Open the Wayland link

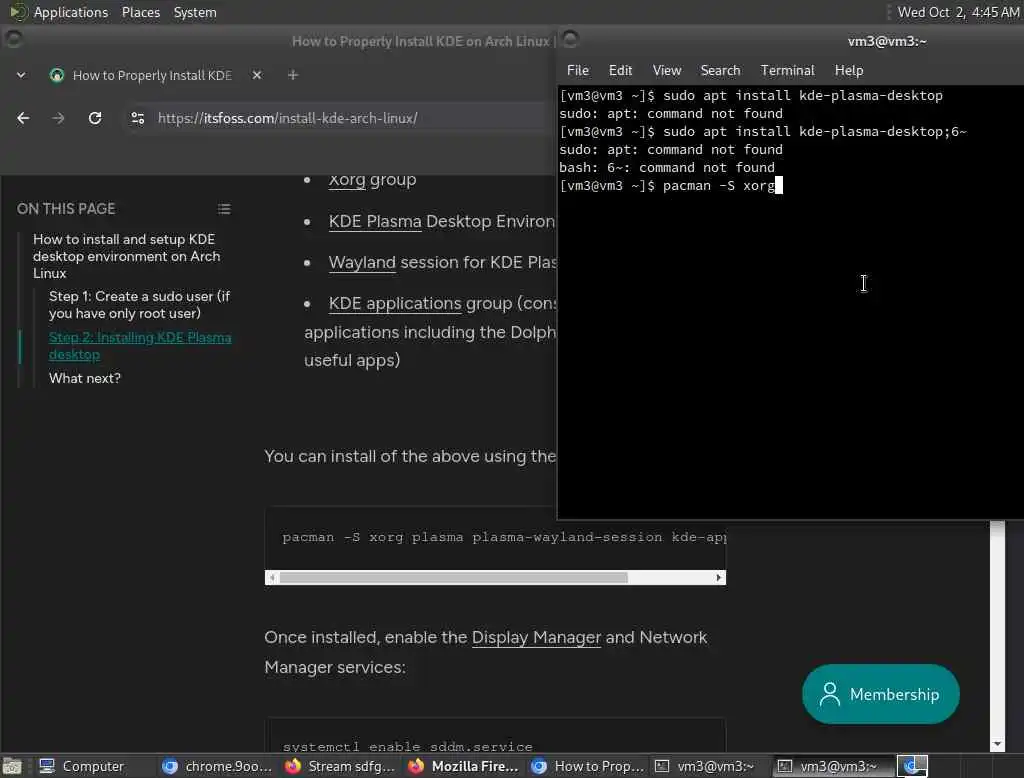pos(362,263)
